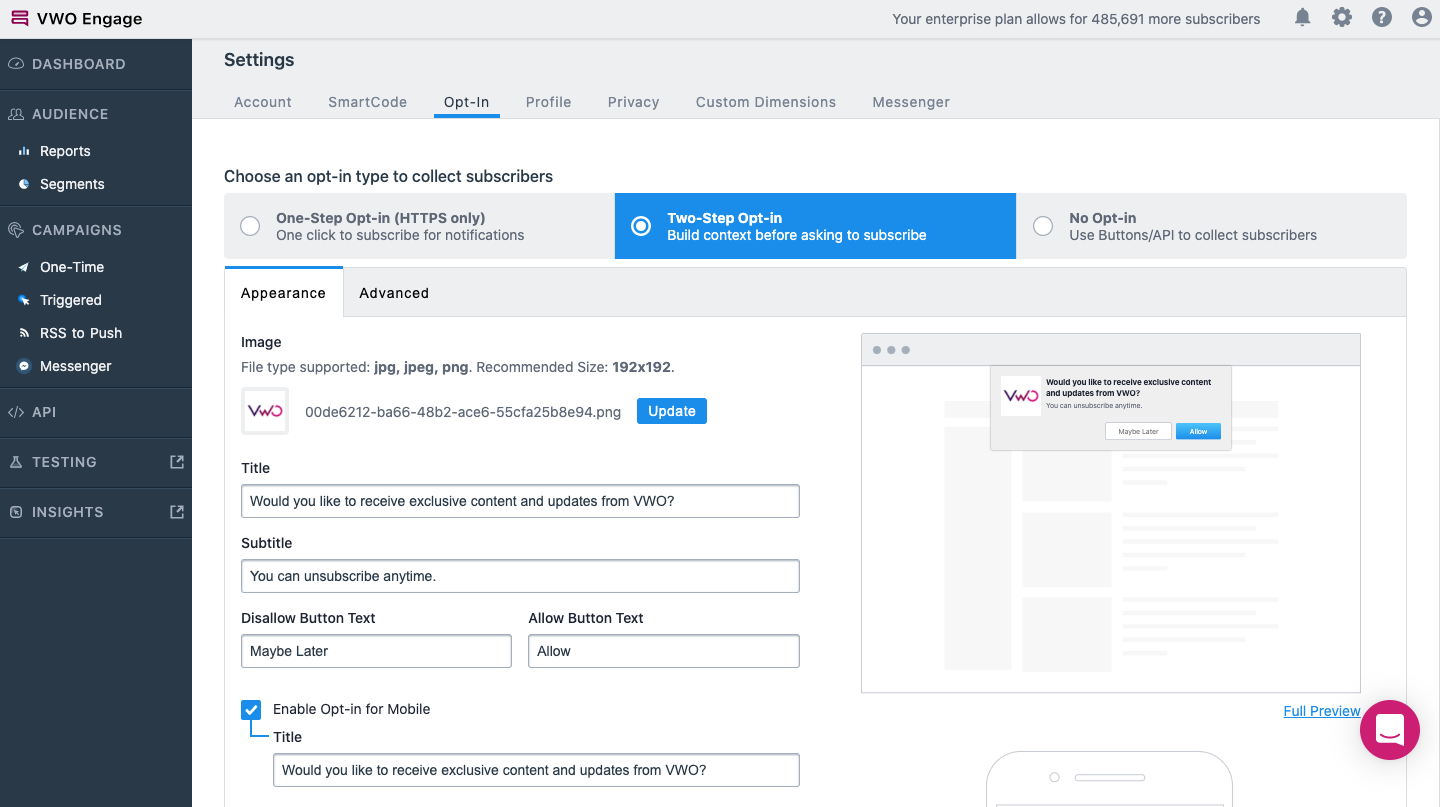
Task: Click the mobile opt-in Title field
Action: pos(536,770)
